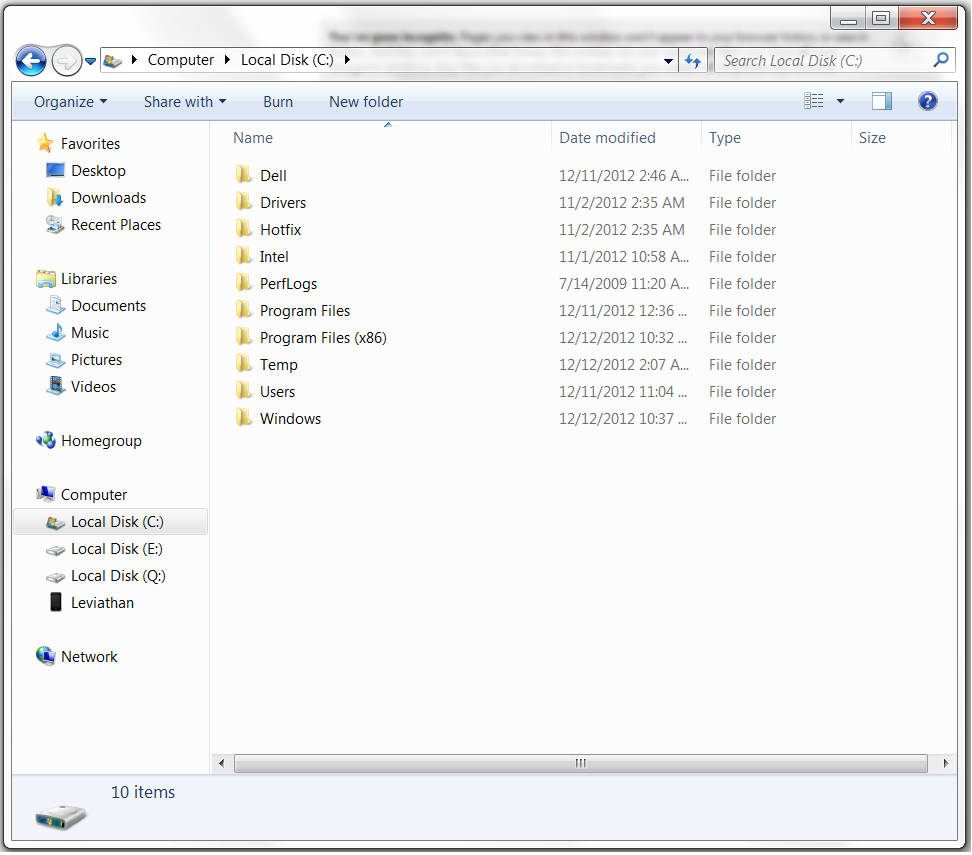Open the Share with menu
The height and width of the screenshot is (855, 972).
[185, 102]
